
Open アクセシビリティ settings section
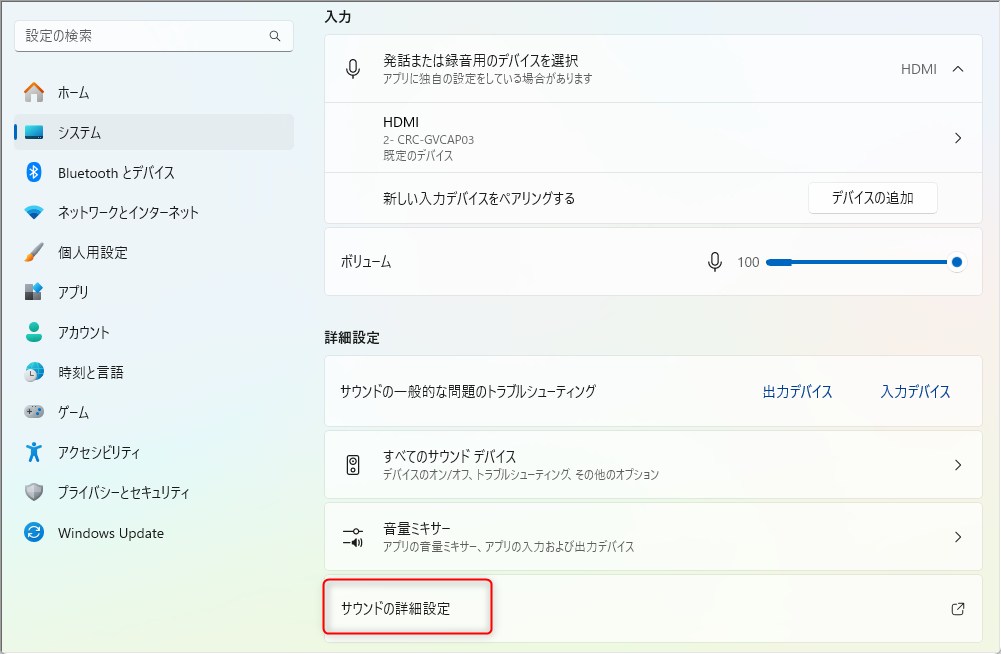click(154, 452)
